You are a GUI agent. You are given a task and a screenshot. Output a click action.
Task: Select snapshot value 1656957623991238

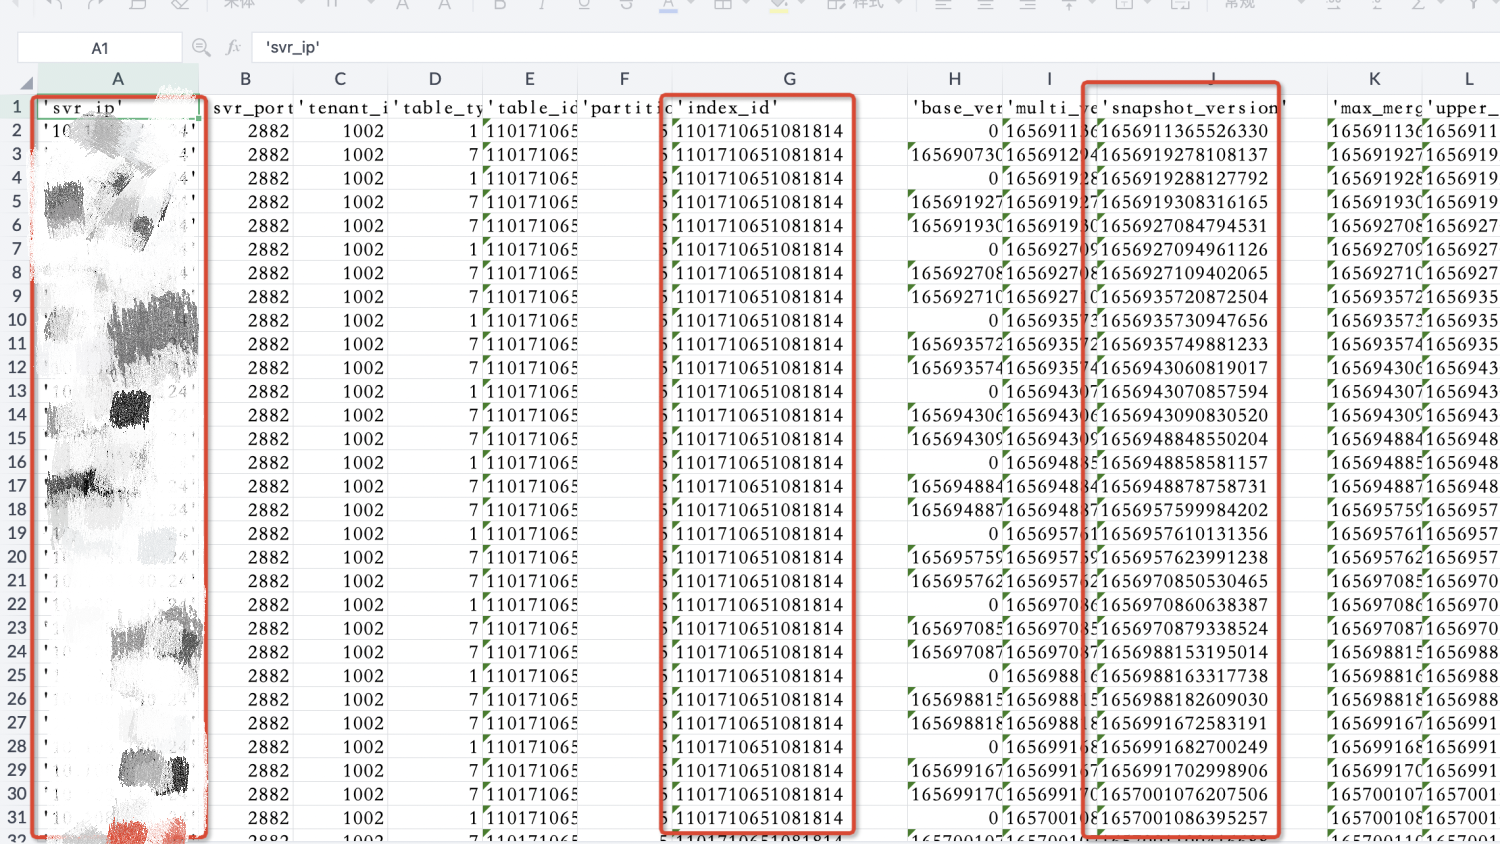(x=1212, y=557)
